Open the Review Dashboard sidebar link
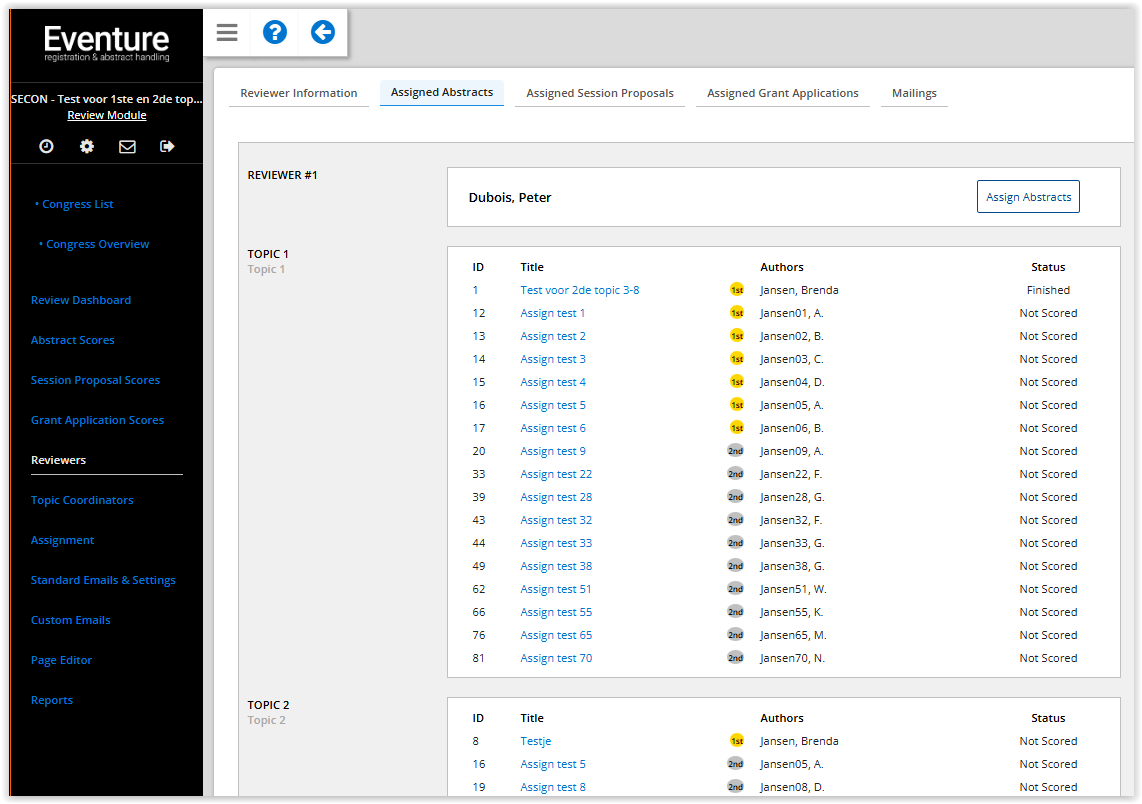This screenshot has width=1142, height=804. 81,300
